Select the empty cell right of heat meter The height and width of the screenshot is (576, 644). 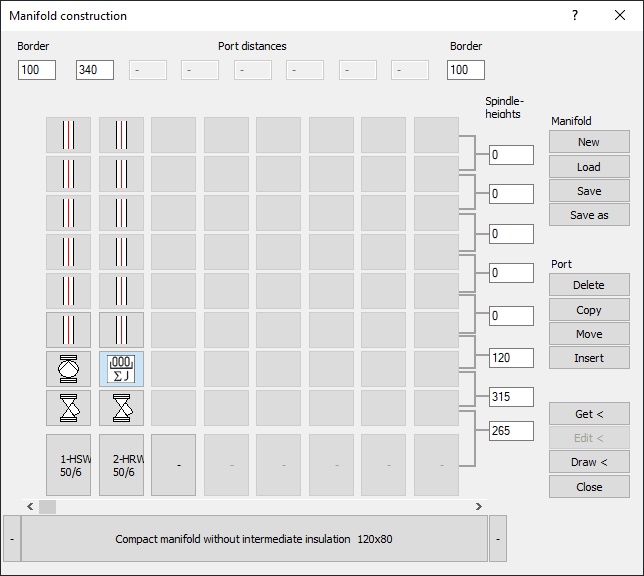click(x=173, y=369)
